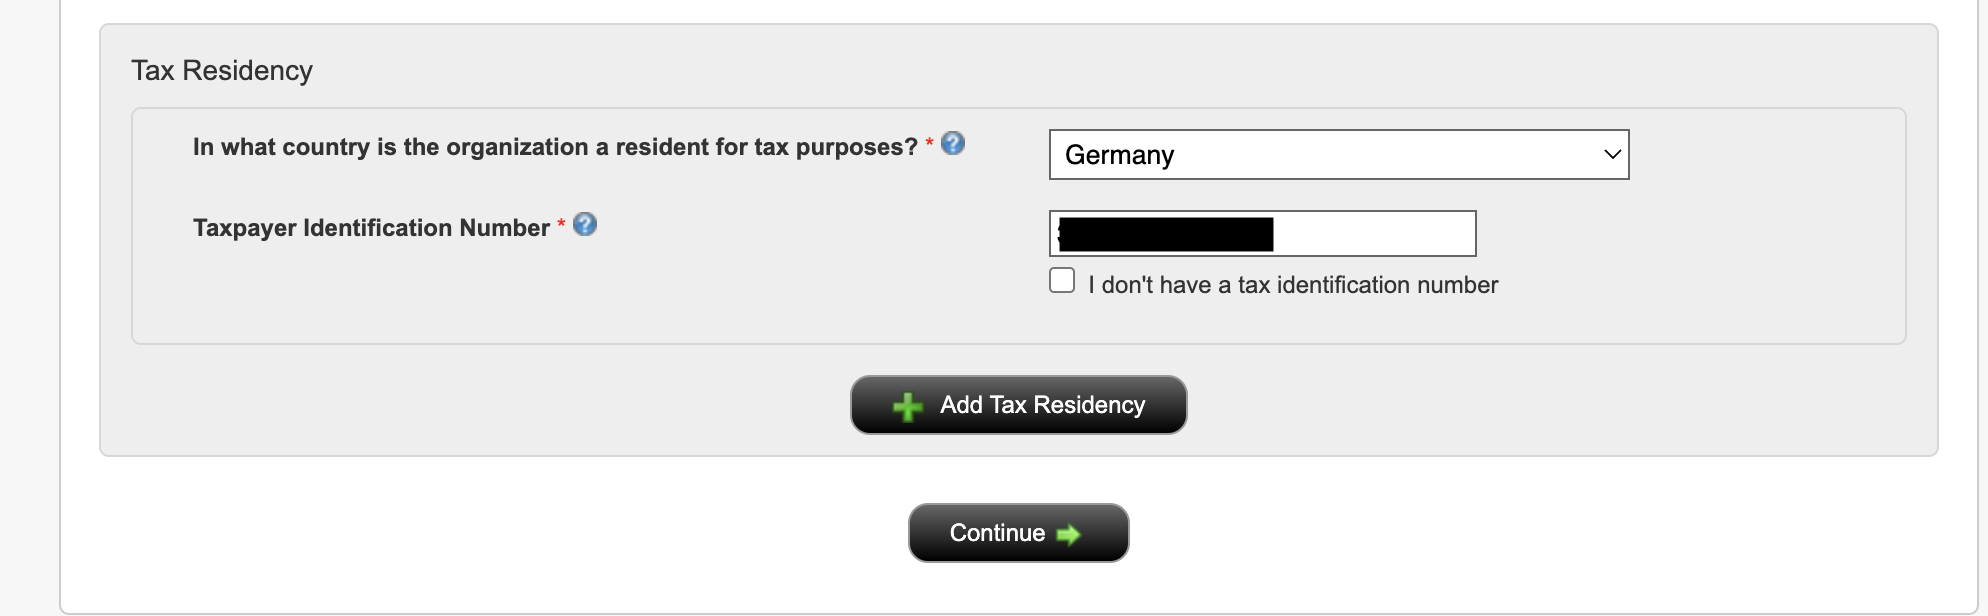Click "I don't have a tax identification number" label

[1293, 285]
